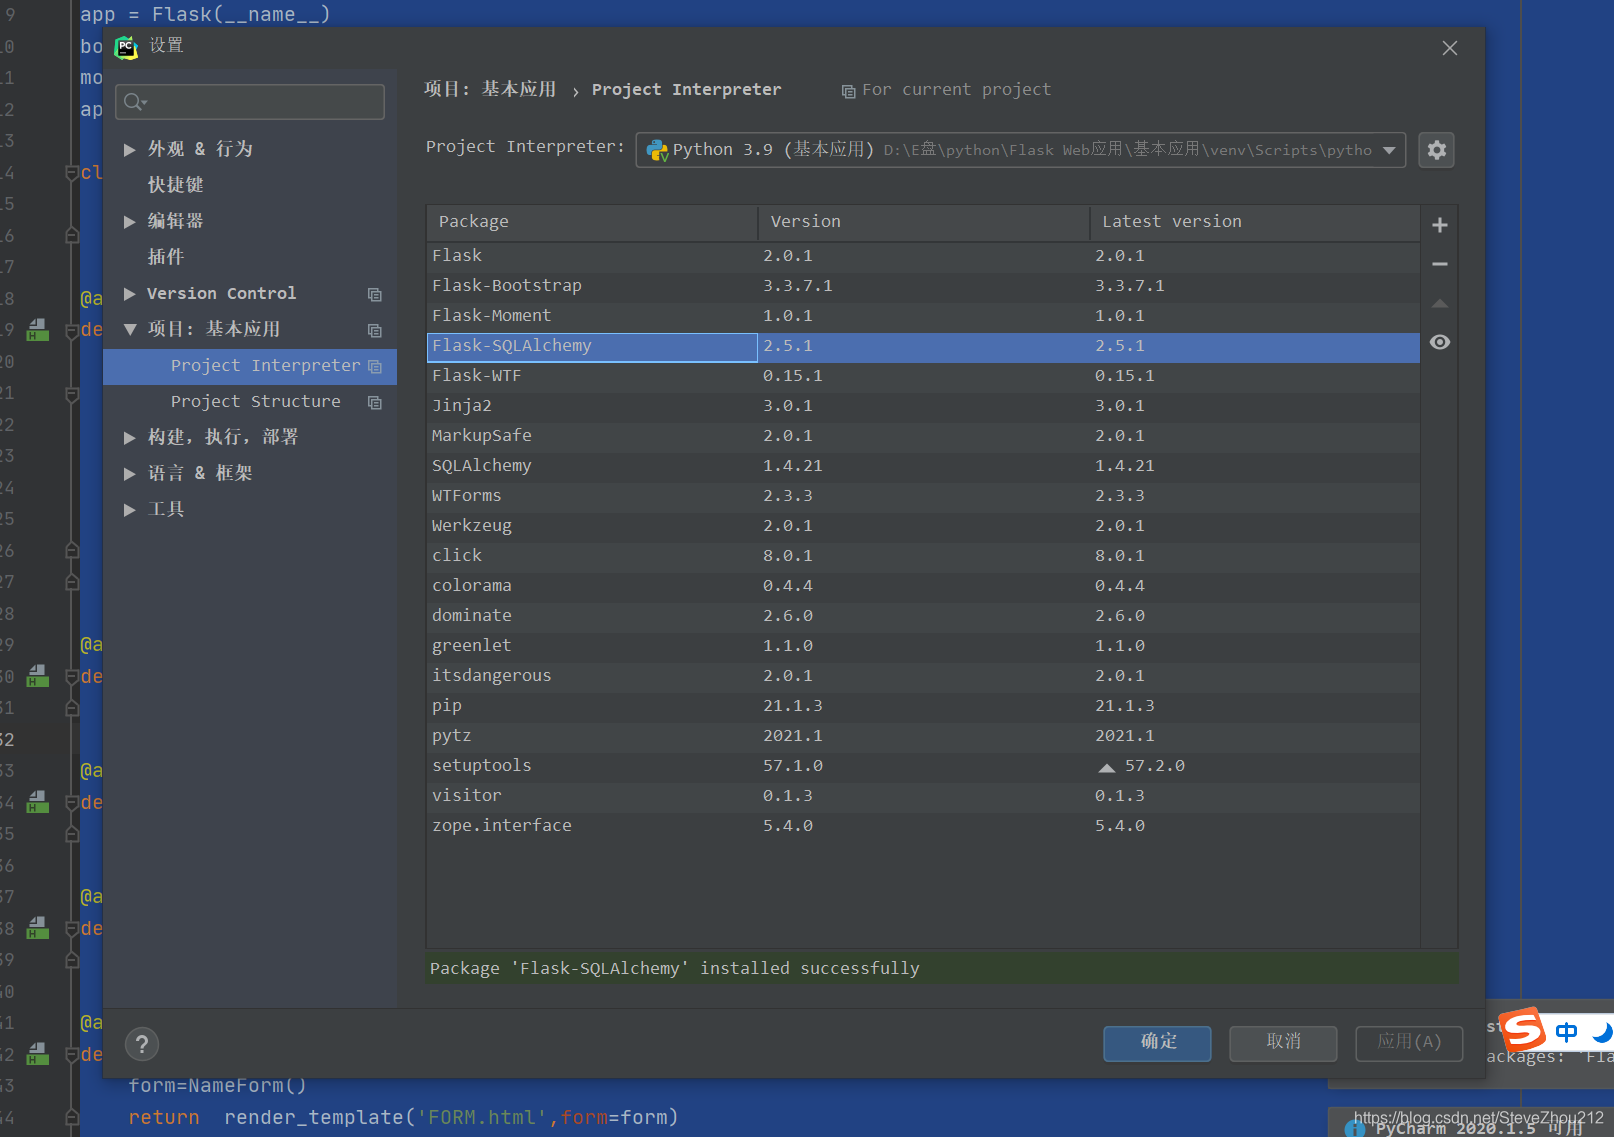Screen dimensions: 1614x1137
Task: Select the Flask-WTF package row
Action: click(923, 376)
